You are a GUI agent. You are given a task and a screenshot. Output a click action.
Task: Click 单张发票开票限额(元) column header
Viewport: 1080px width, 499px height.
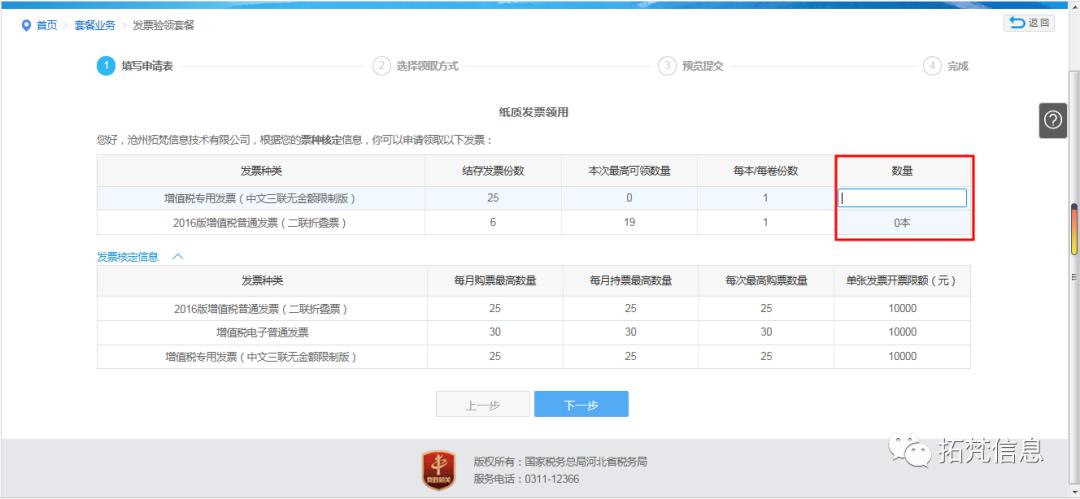[x=902, y=281]
